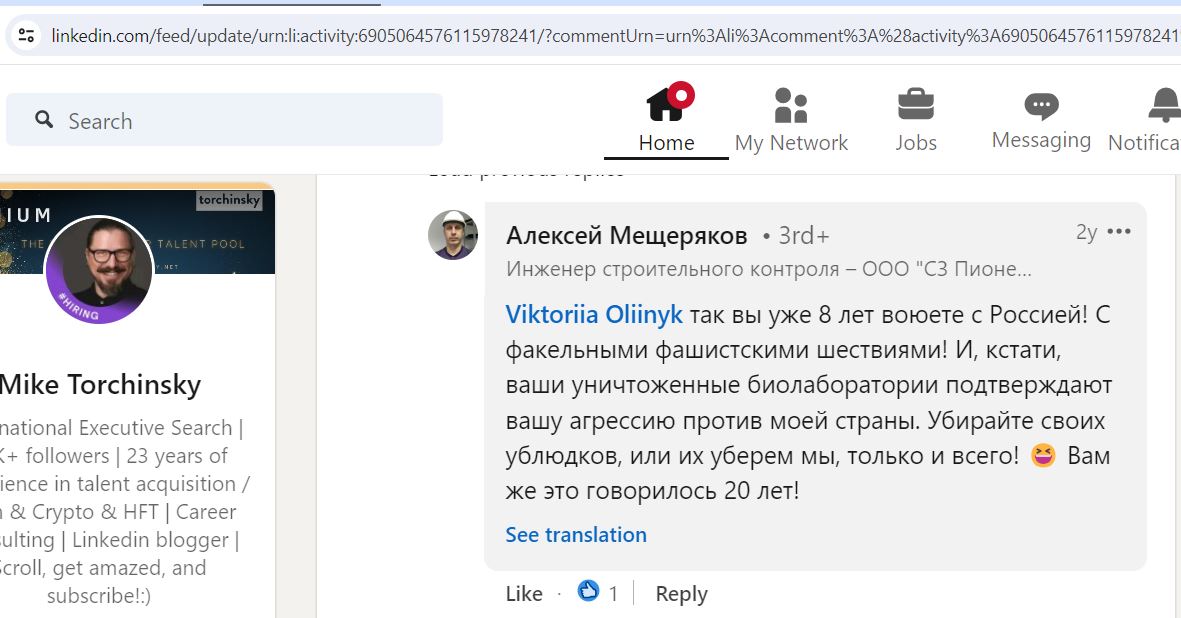Screen dimensions: 1181x618
Task: Open the Home feed icon
Action: tap(666, 103)
